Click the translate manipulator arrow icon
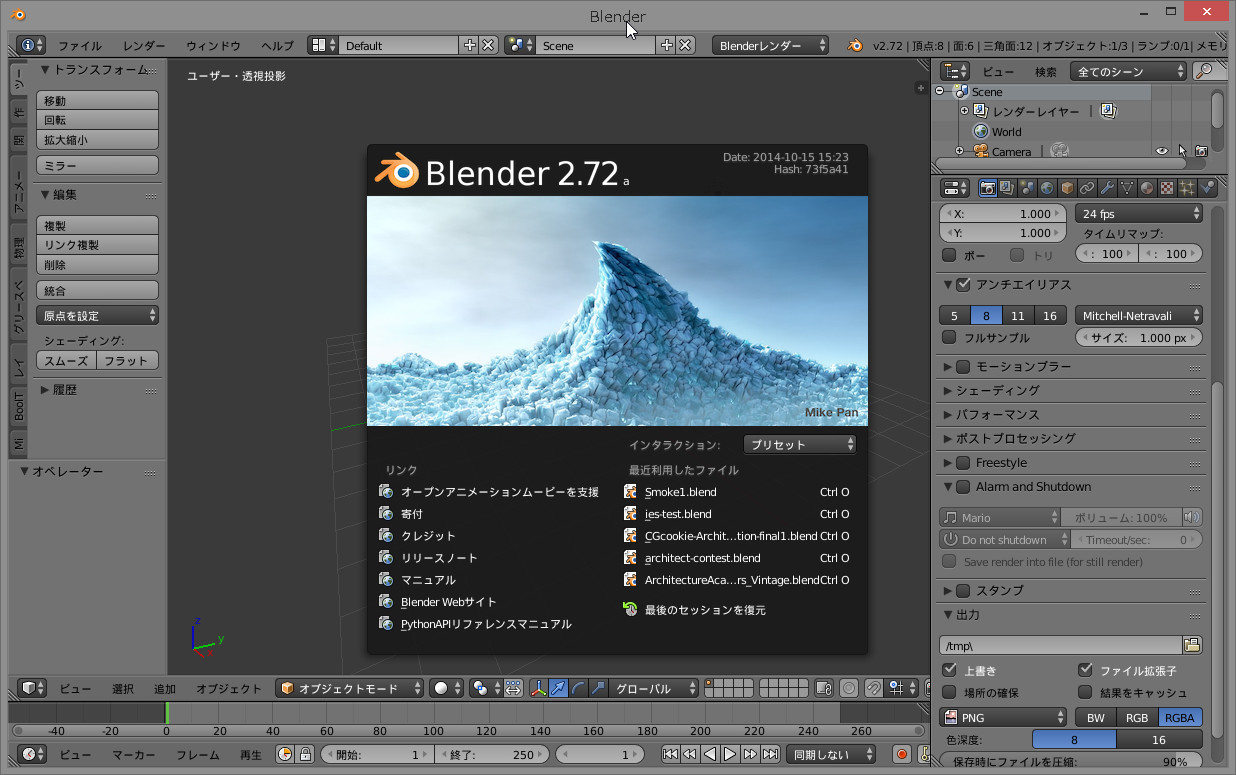This screenshot has height=775, width=1236. [x=559, y=688]
